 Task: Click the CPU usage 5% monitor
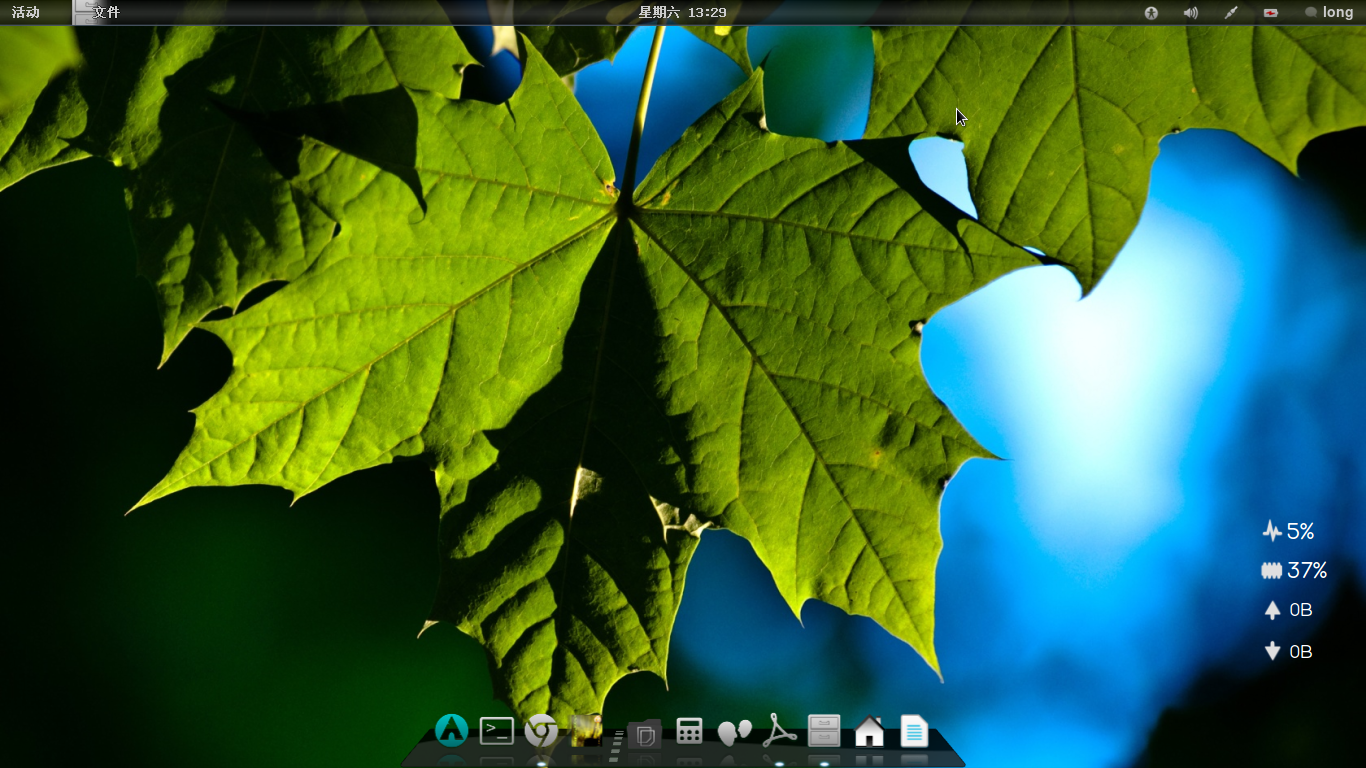tap(1288, 531)
